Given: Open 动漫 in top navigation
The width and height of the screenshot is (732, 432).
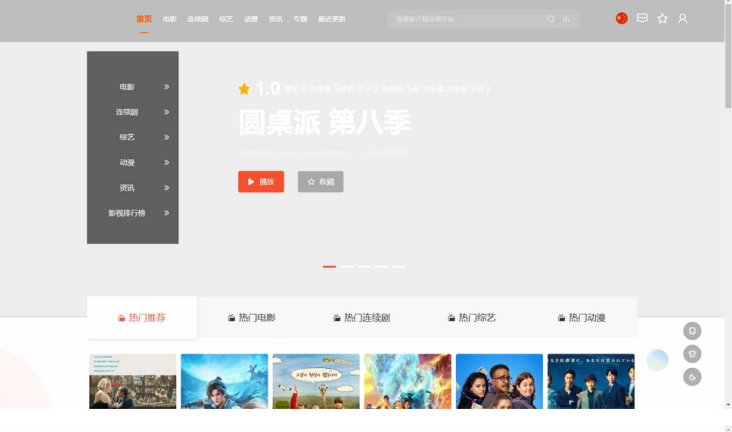Looking at the screenshot, I should (251, 19).
